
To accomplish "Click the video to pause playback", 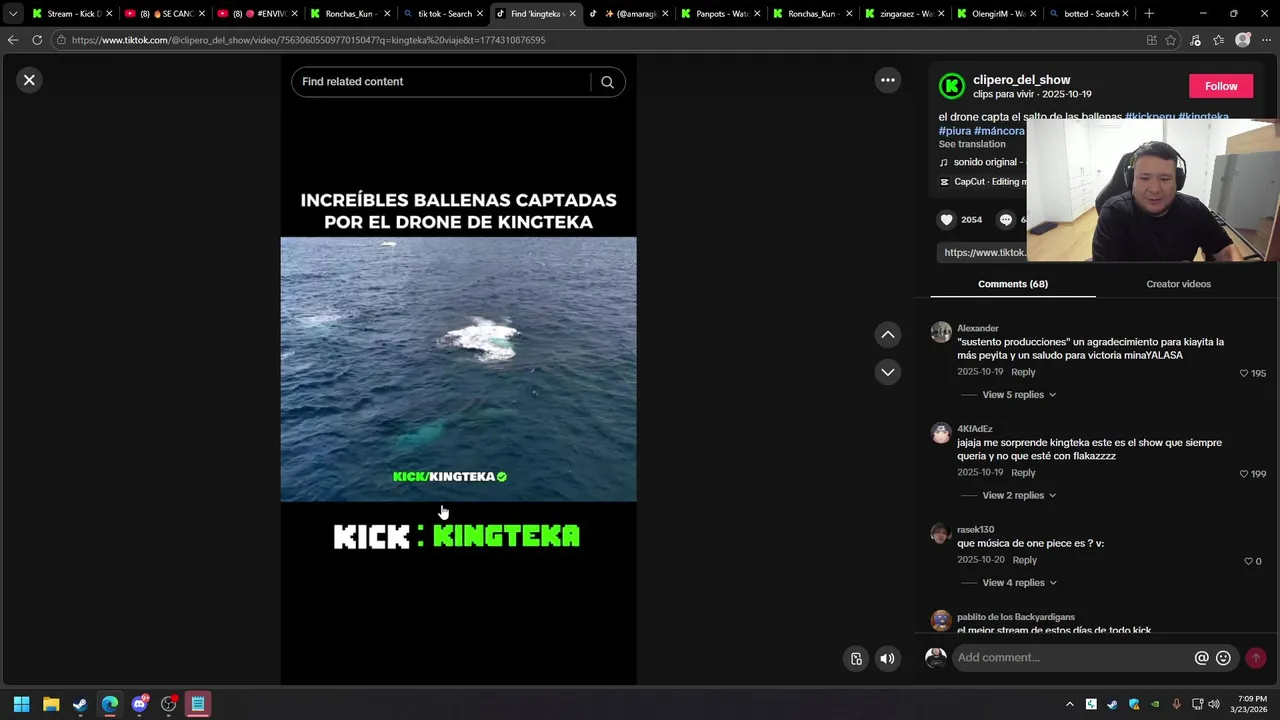I will (458, 369).
